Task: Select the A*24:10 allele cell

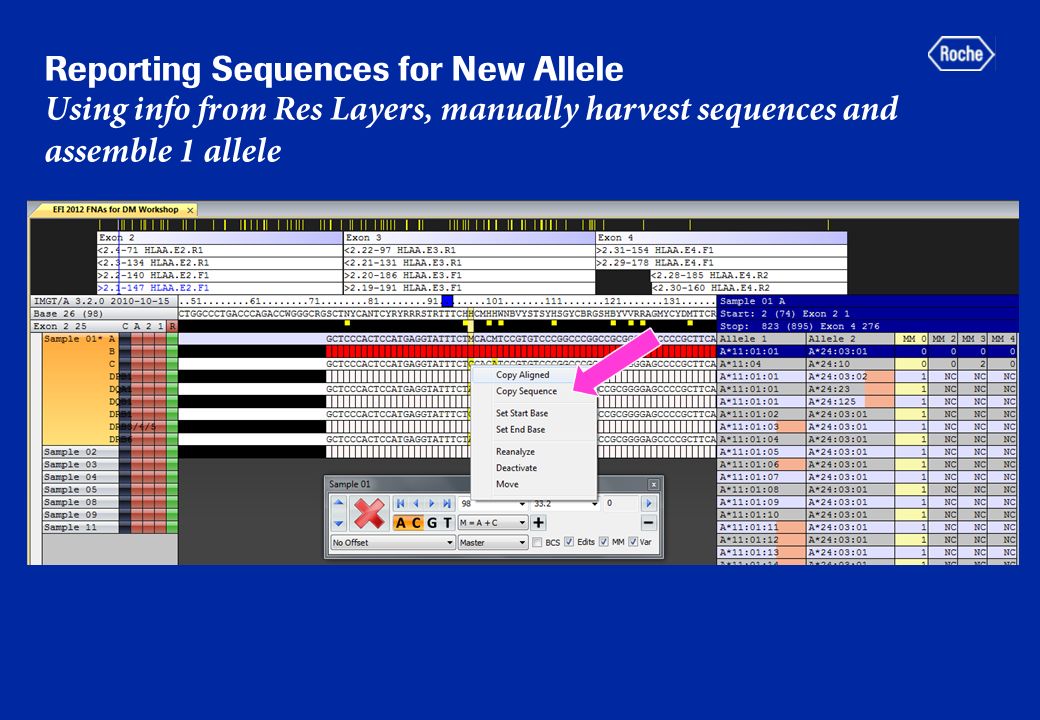Action: [x=850, y=364]
